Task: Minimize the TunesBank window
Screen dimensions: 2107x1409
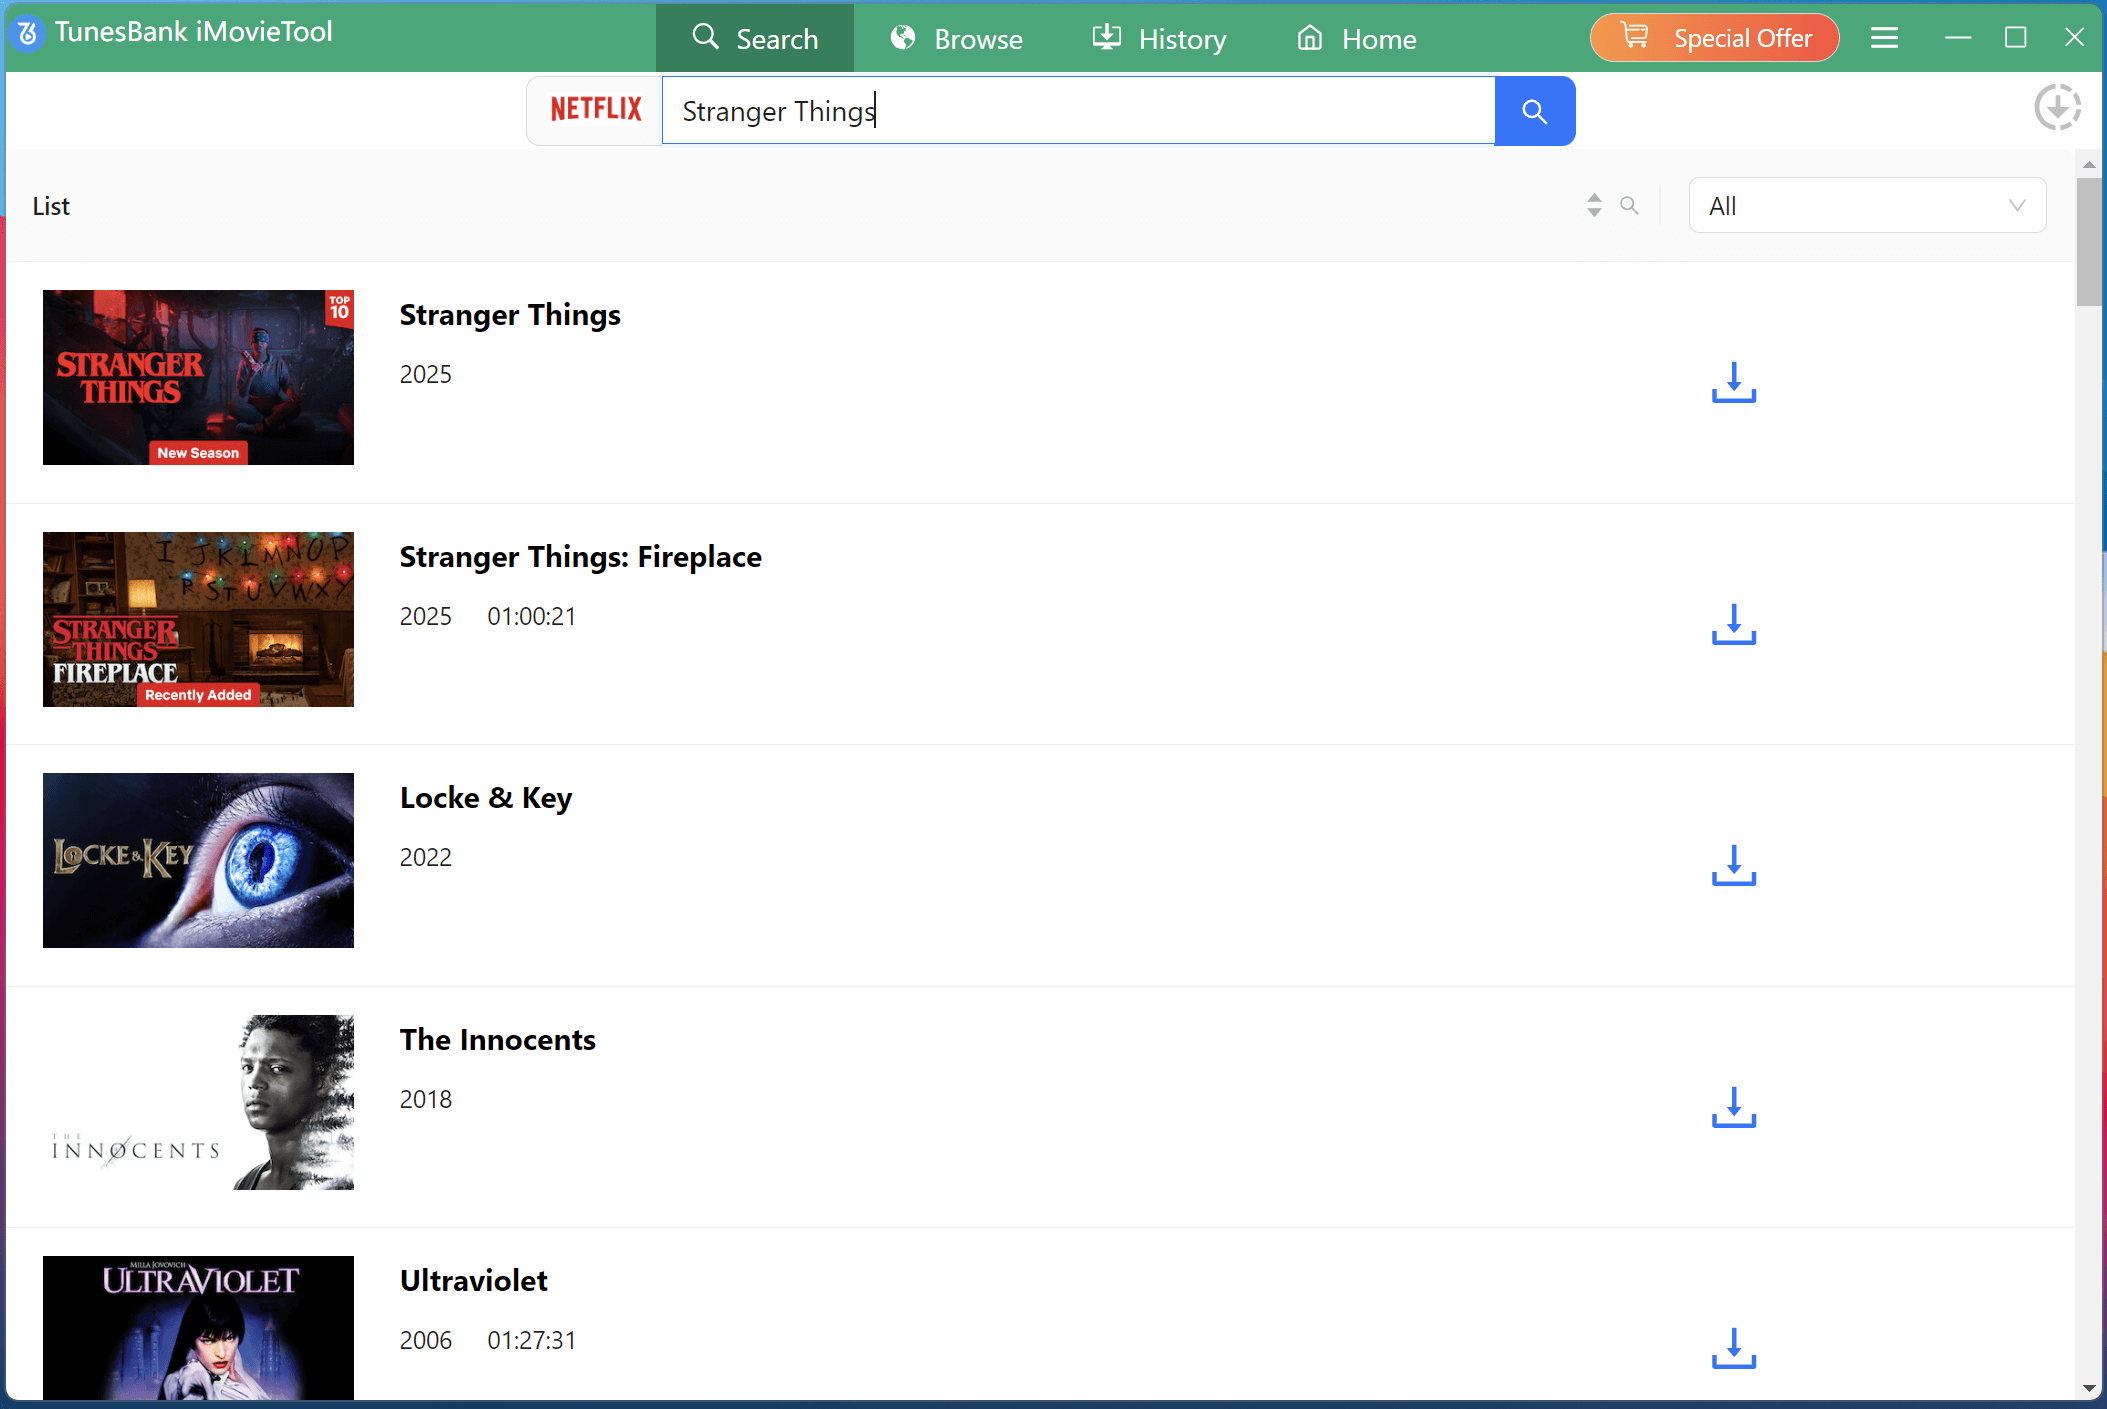Action: click(x=1958, y=37)
